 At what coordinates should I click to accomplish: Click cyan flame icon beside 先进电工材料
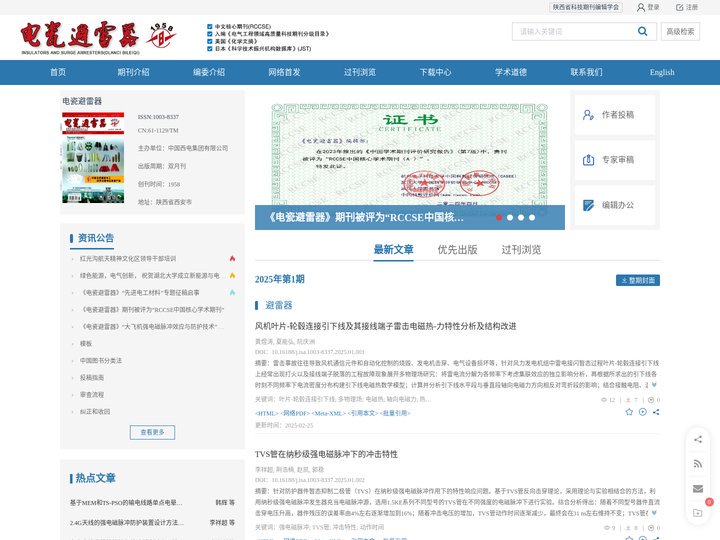pyautogui.click(x=232, y=292)
